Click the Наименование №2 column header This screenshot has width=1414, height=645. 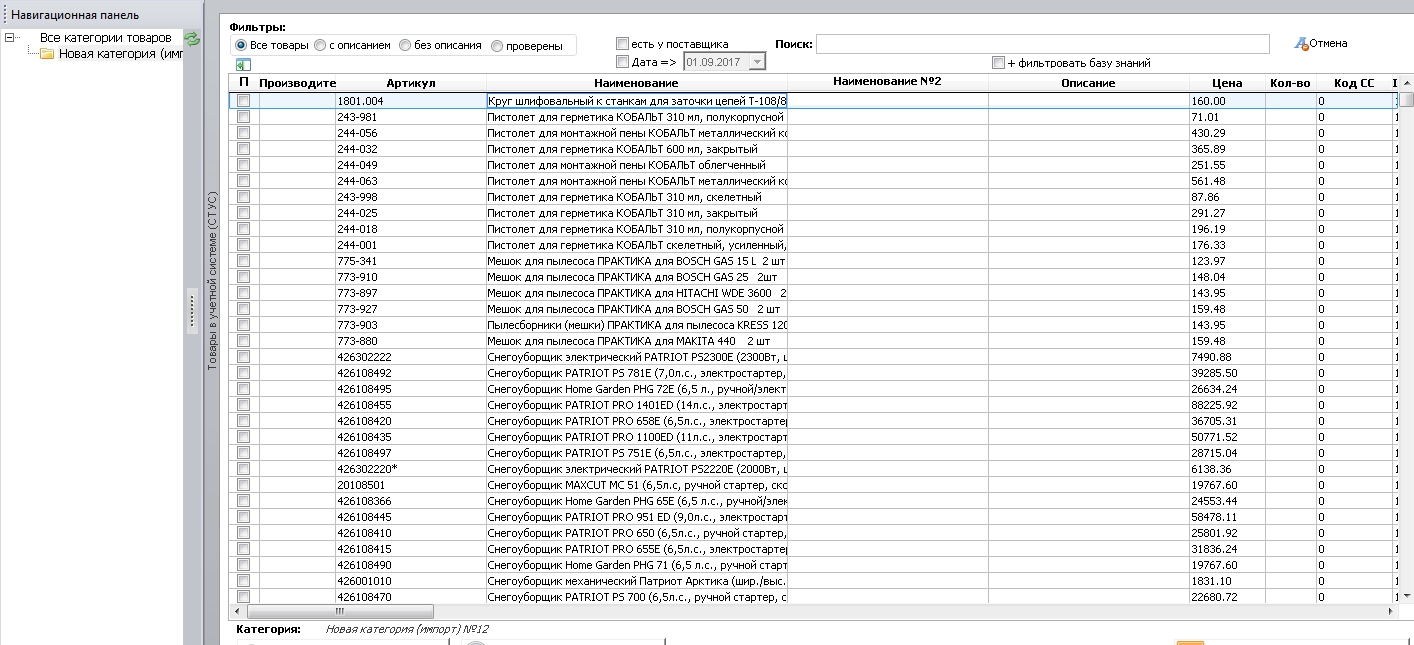coord(888,82)
